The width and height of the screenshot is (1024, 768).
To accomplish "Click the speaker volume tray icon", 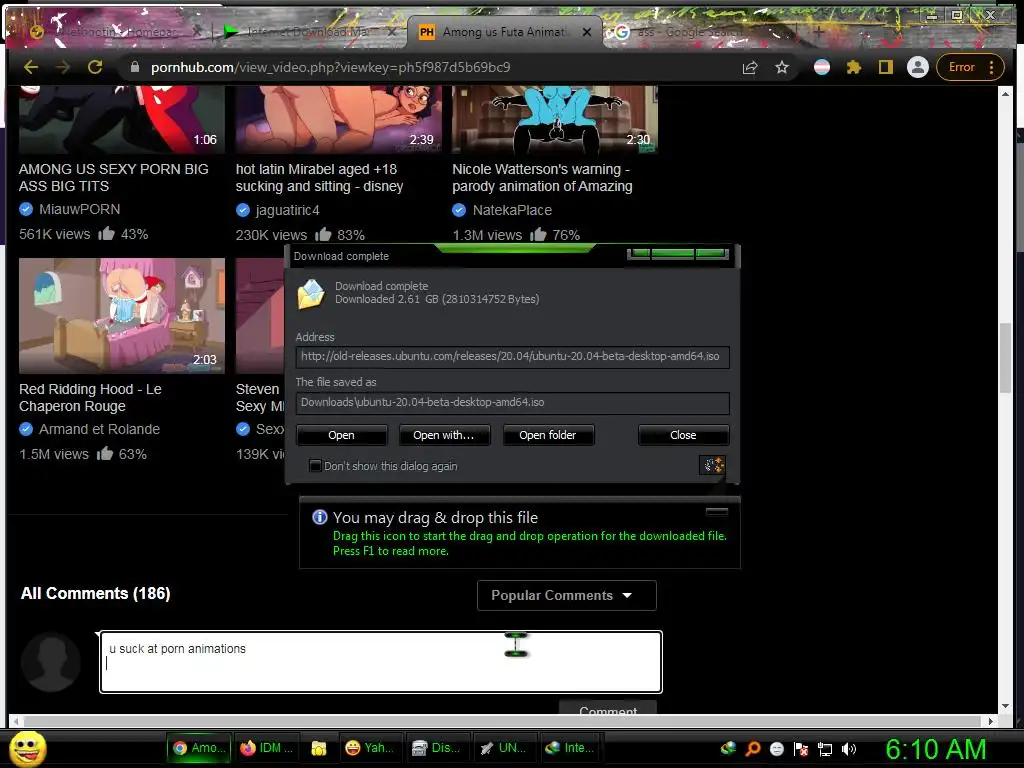I will pos(848,749).
